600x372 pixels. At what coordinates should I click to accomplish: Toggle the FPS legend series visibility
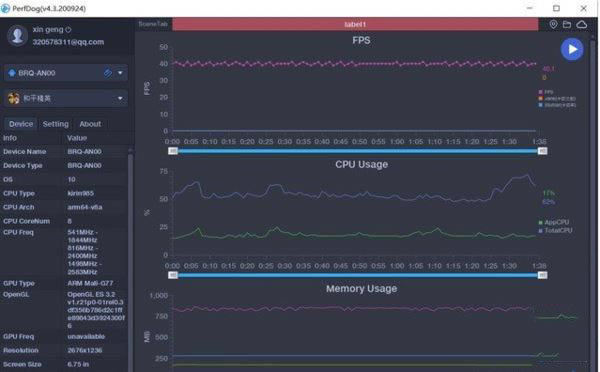[546, 92]
